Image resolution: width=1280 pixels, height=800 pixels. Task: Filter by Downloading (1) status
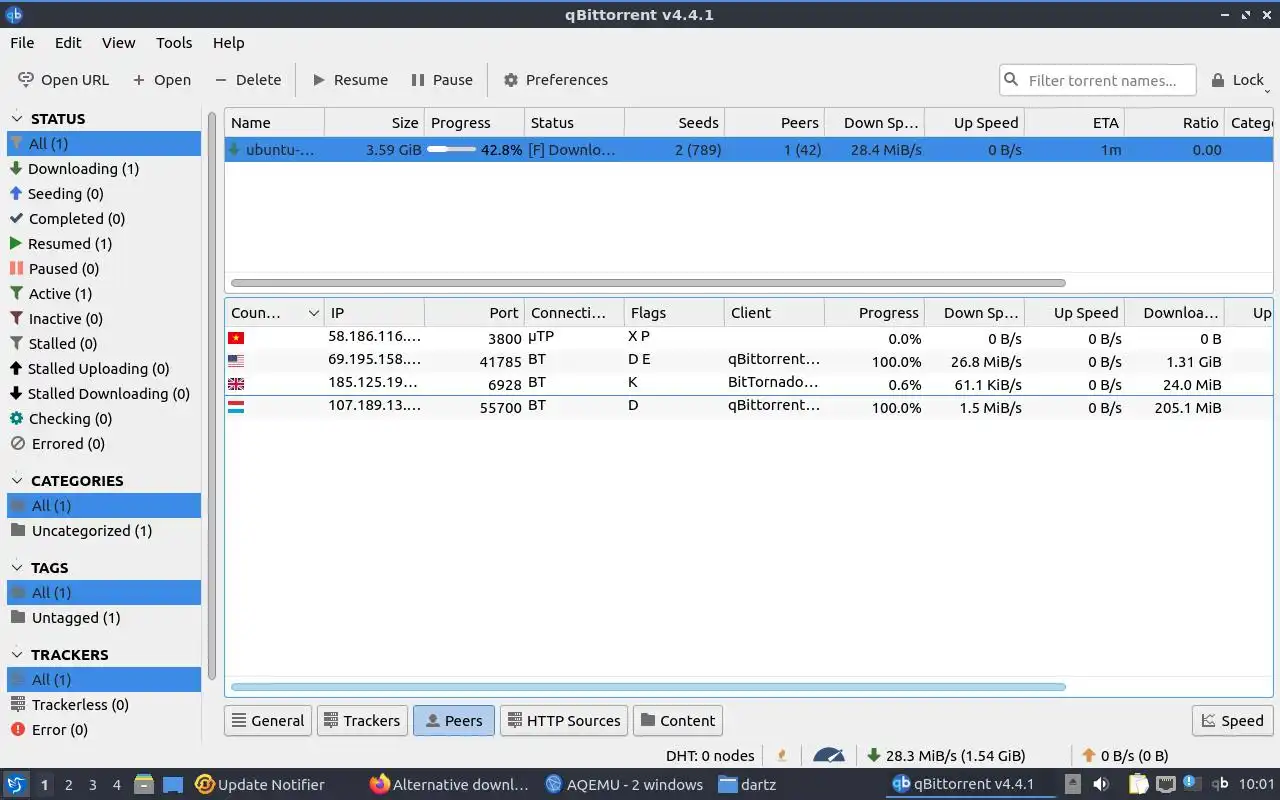pos(104,169)
